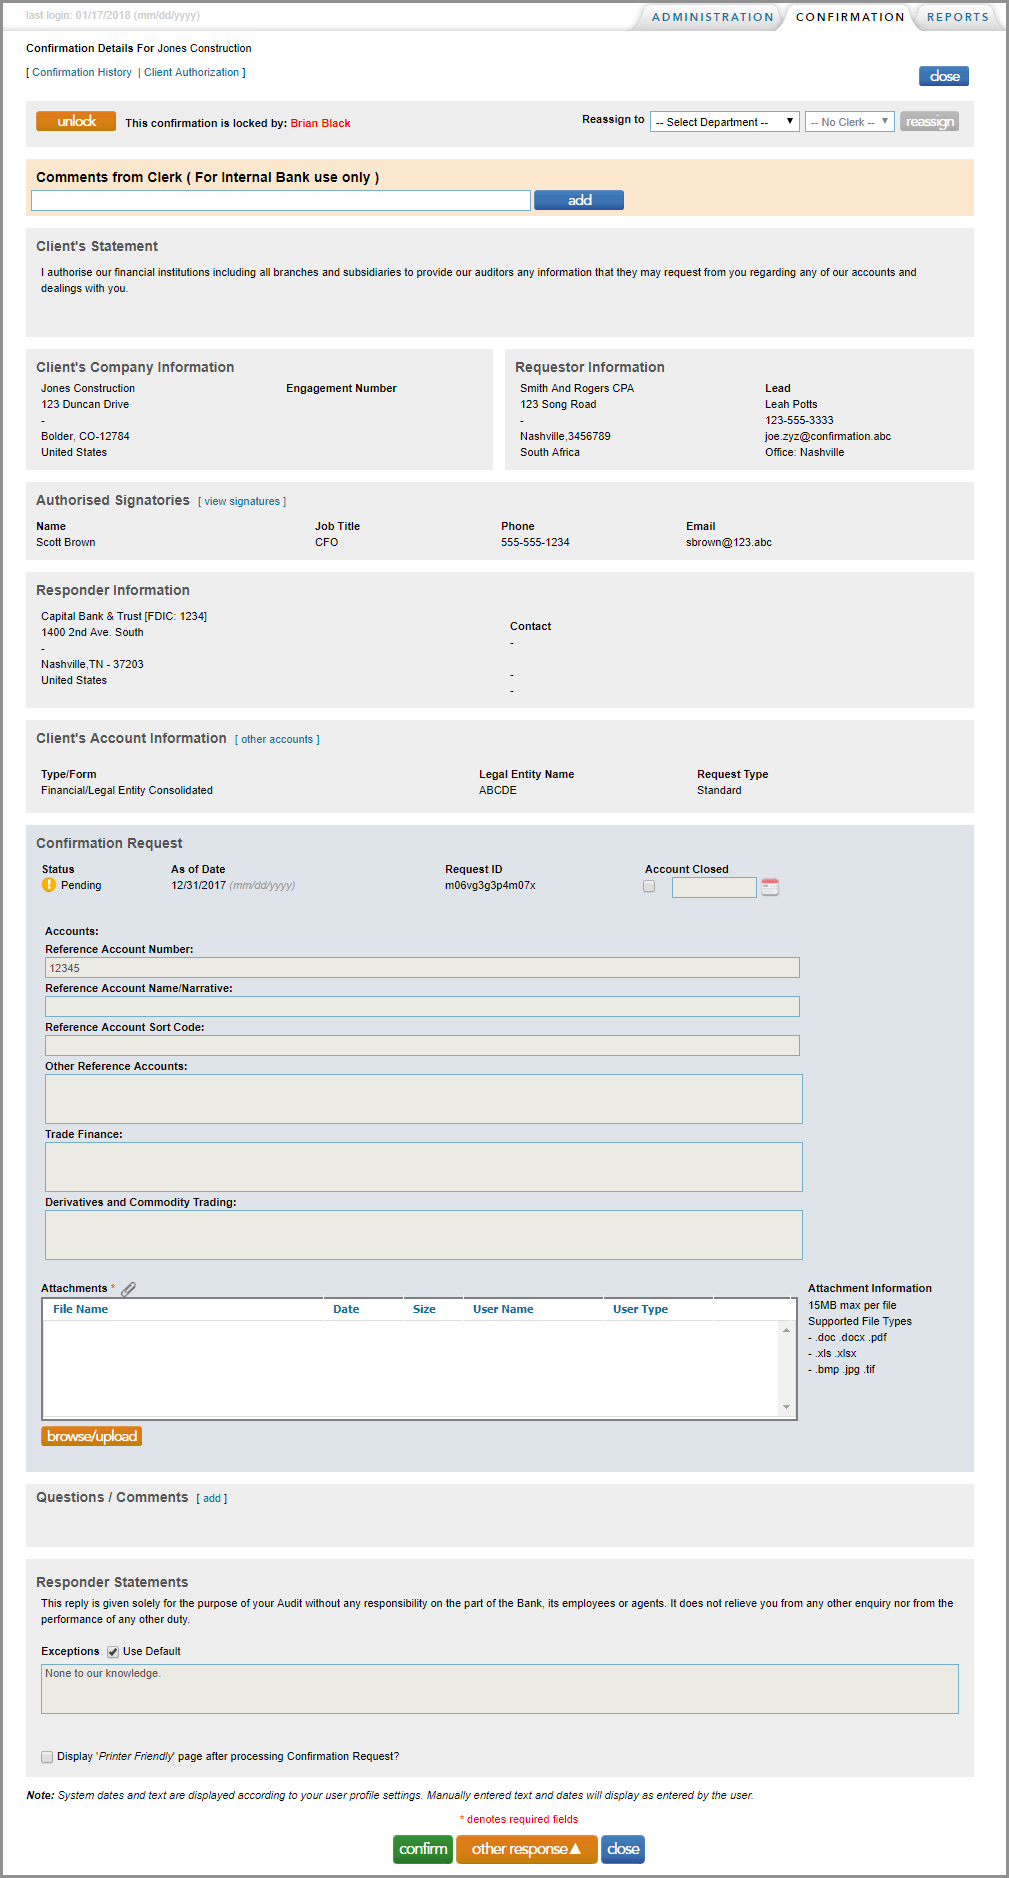Add the clerk comment with add button
Screen dimensions: 1009x1878
(579, 200)
